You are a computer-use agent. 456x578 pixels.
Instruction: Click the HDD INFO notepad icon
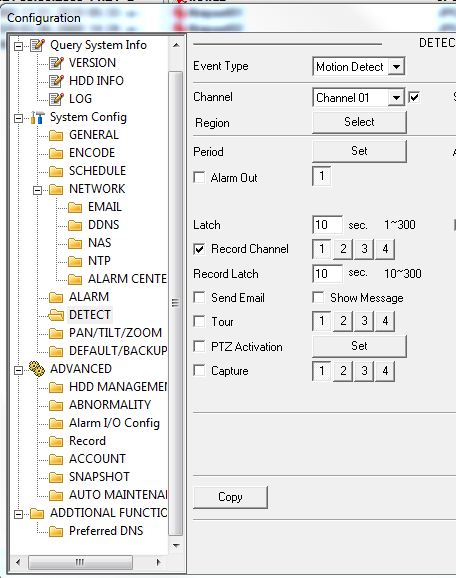tap(56, 81)
